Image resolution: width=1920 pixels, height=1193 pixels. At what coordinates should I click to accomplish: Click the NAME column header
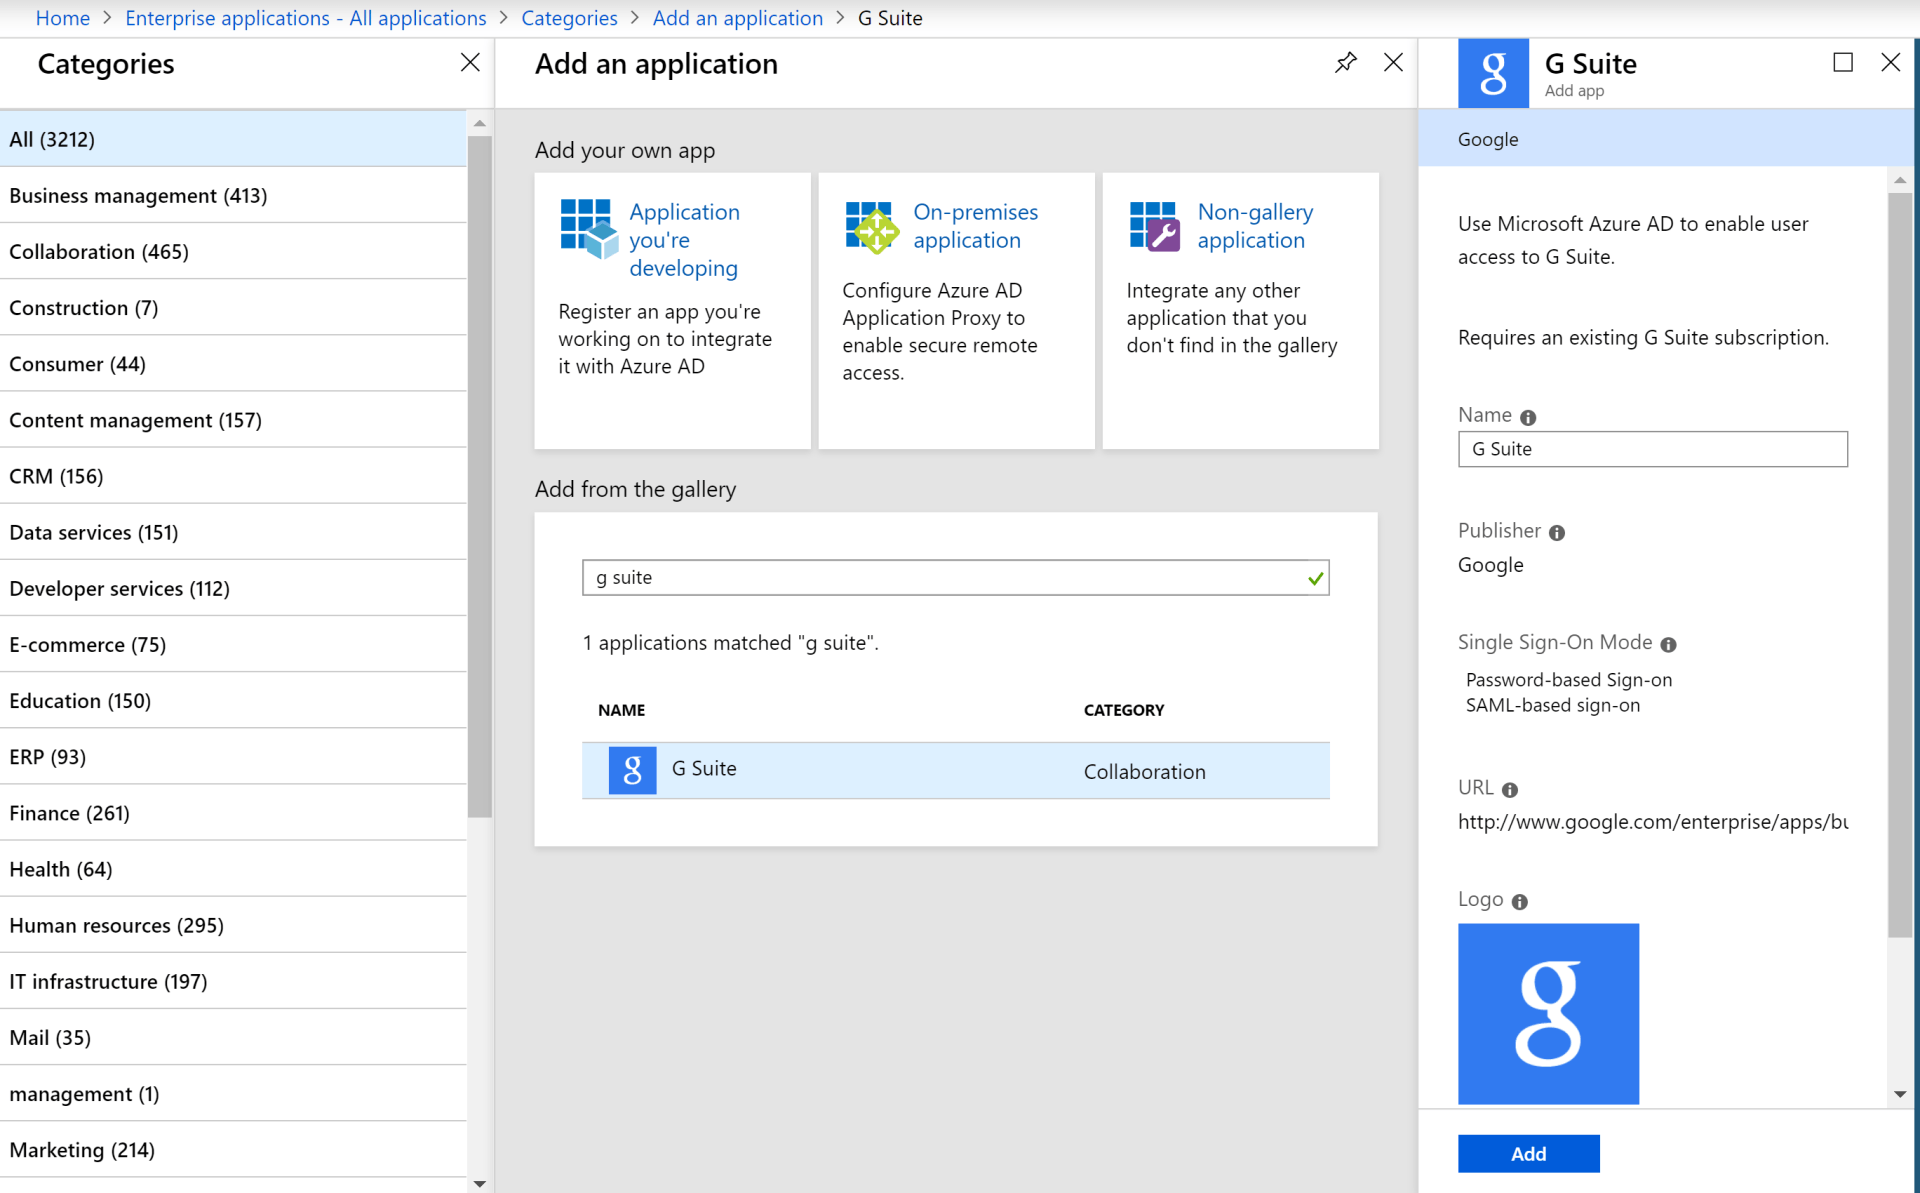[621, 710]
